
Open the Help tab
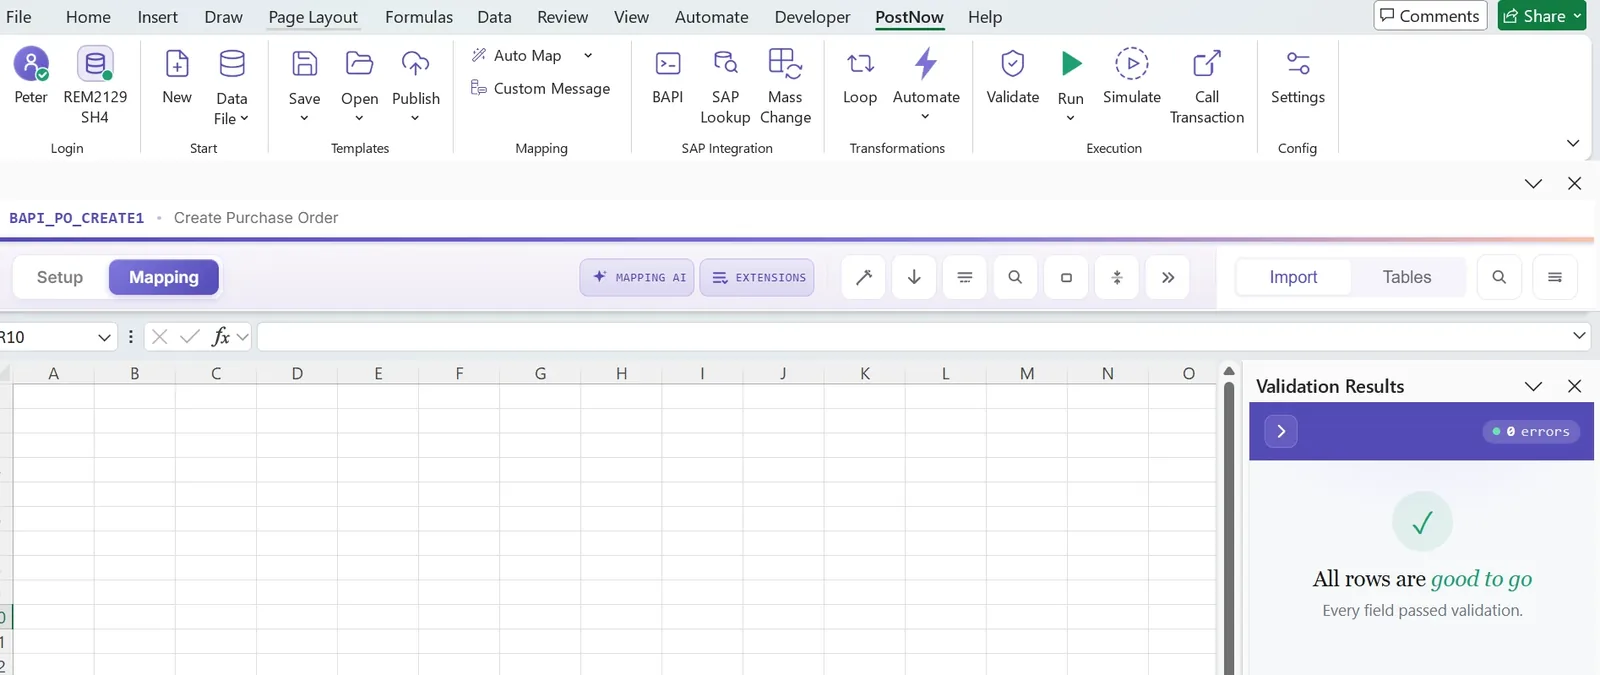point(985,17)
